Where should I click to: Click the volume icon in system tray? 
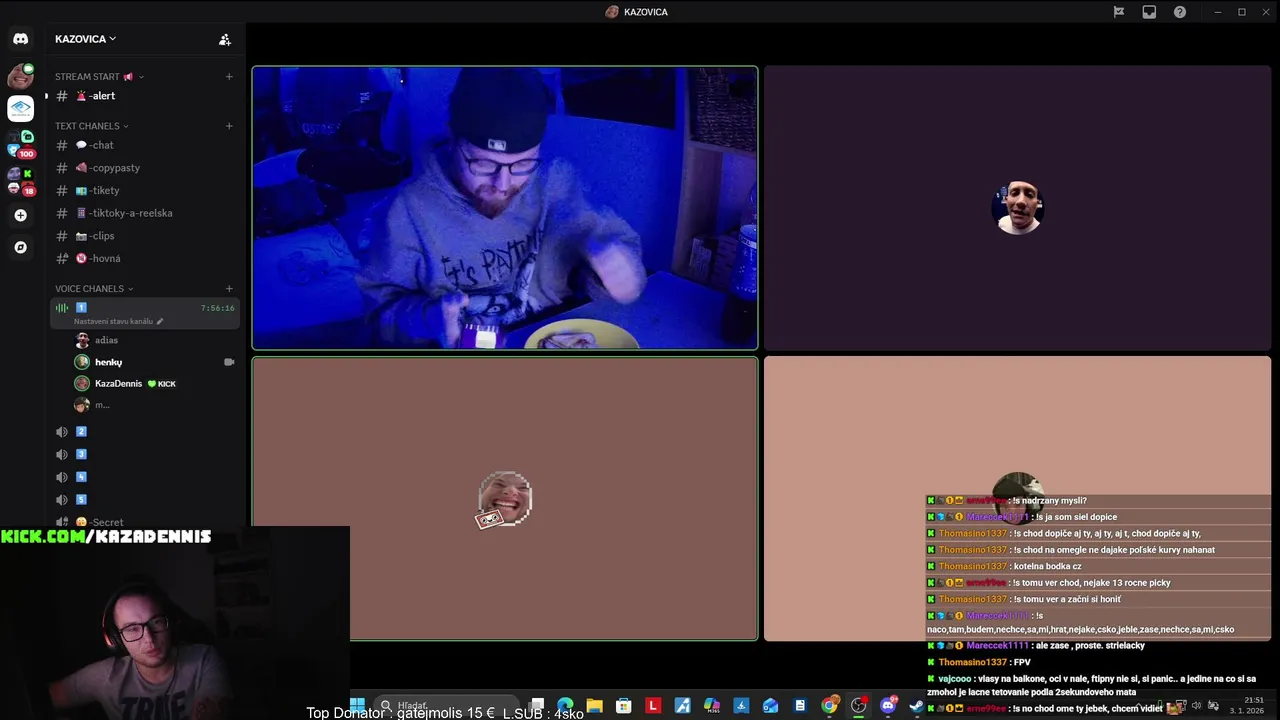(1197, 706)
